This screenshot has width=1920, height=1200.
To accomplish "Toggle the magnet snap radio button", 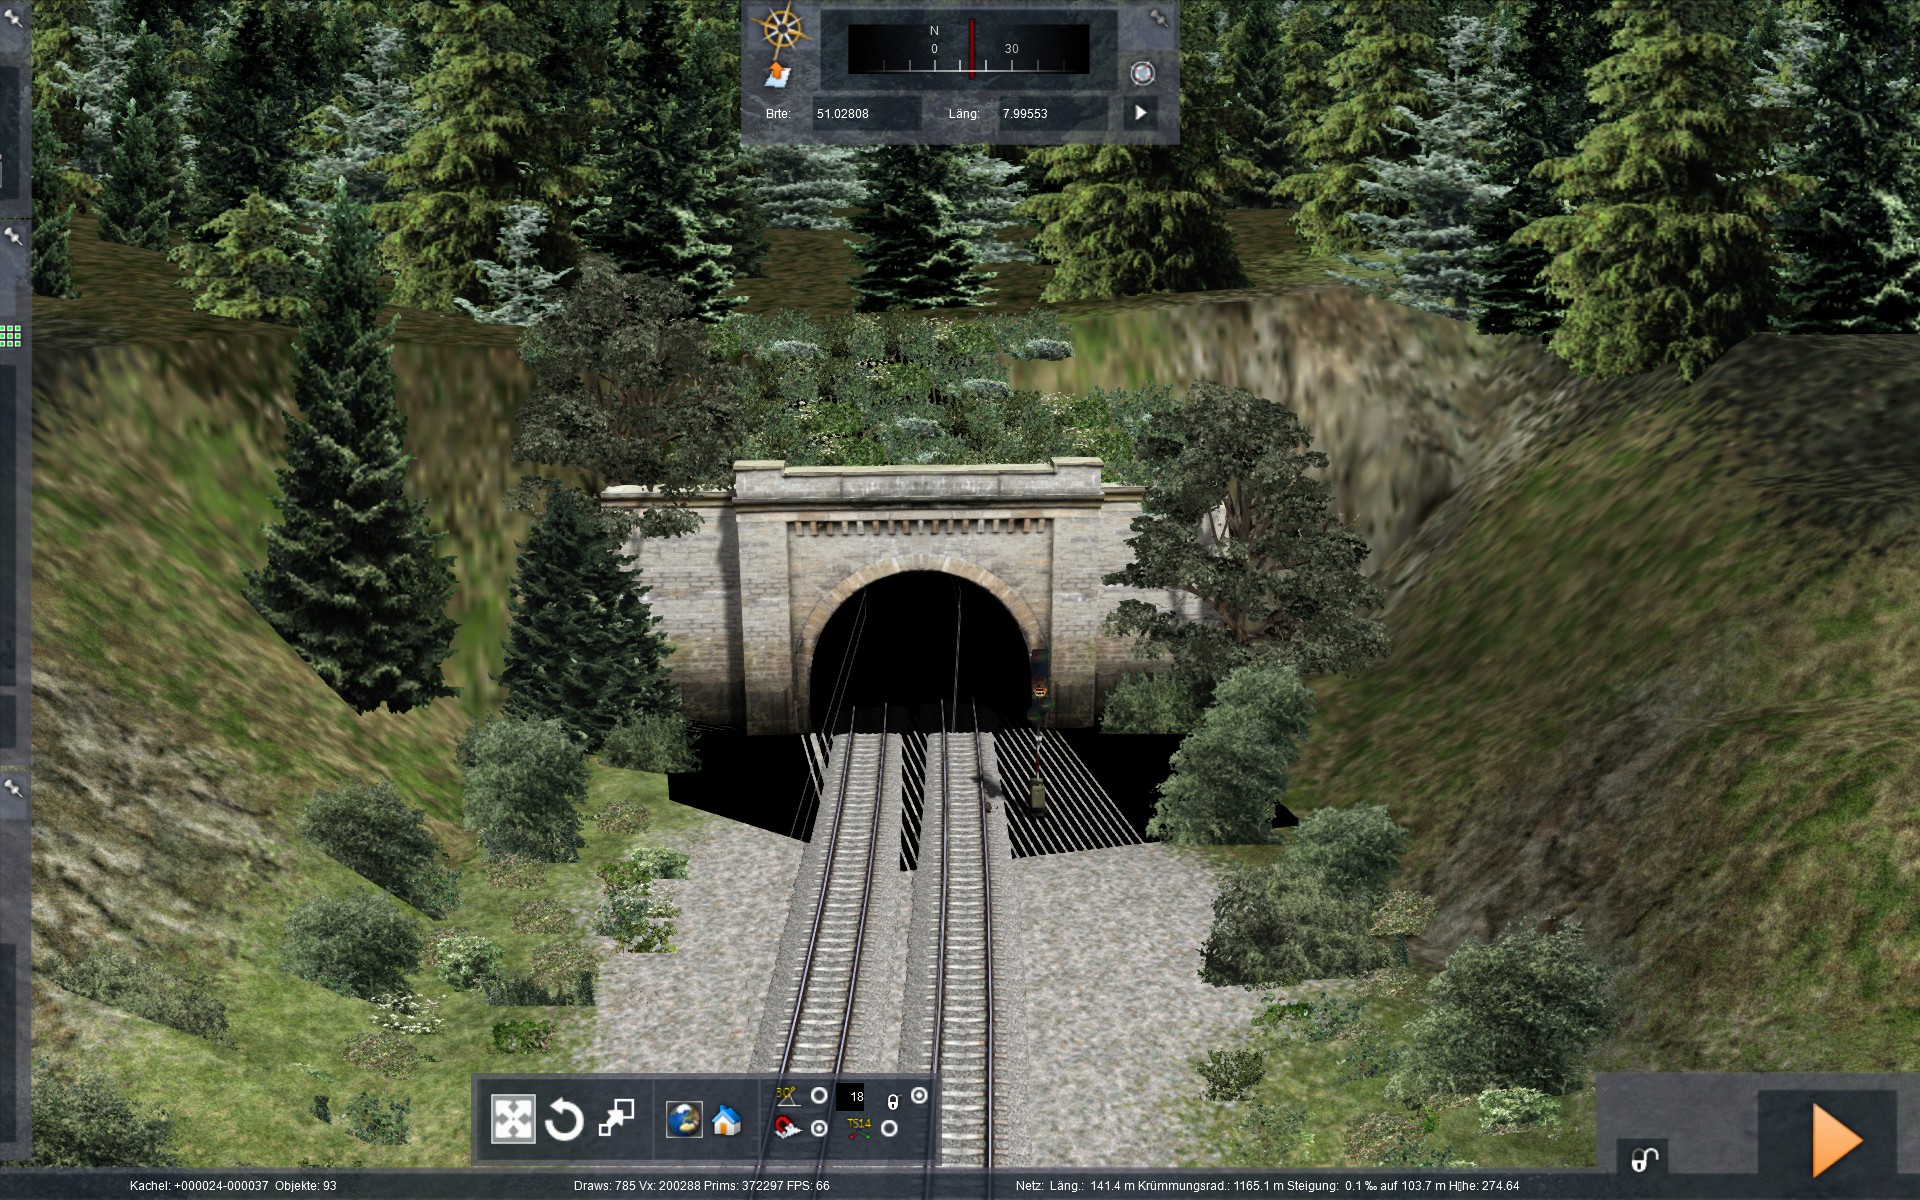I will [819, 1129].
